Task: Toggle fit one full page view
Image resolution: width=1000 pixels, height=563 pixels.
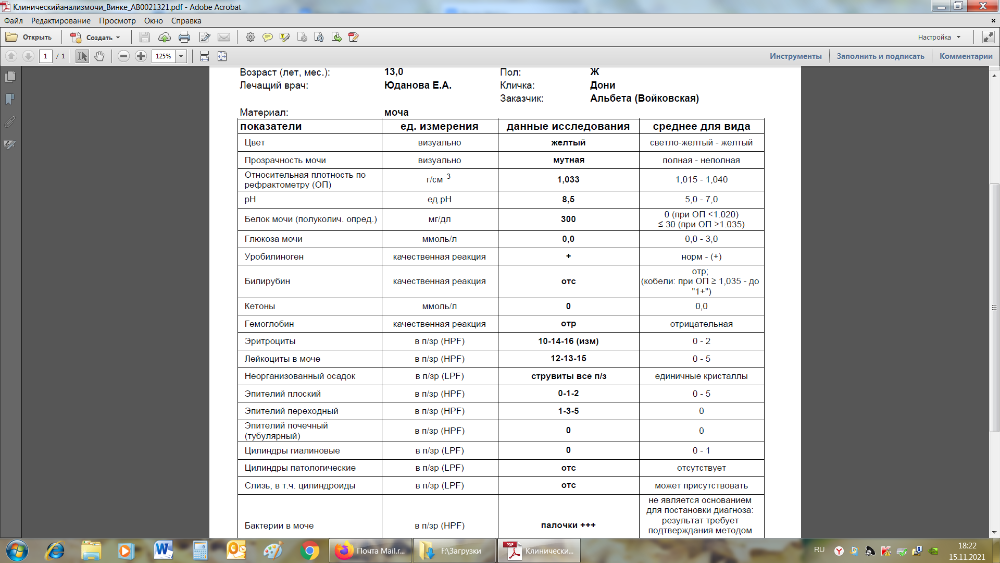Action: point(223,56)
